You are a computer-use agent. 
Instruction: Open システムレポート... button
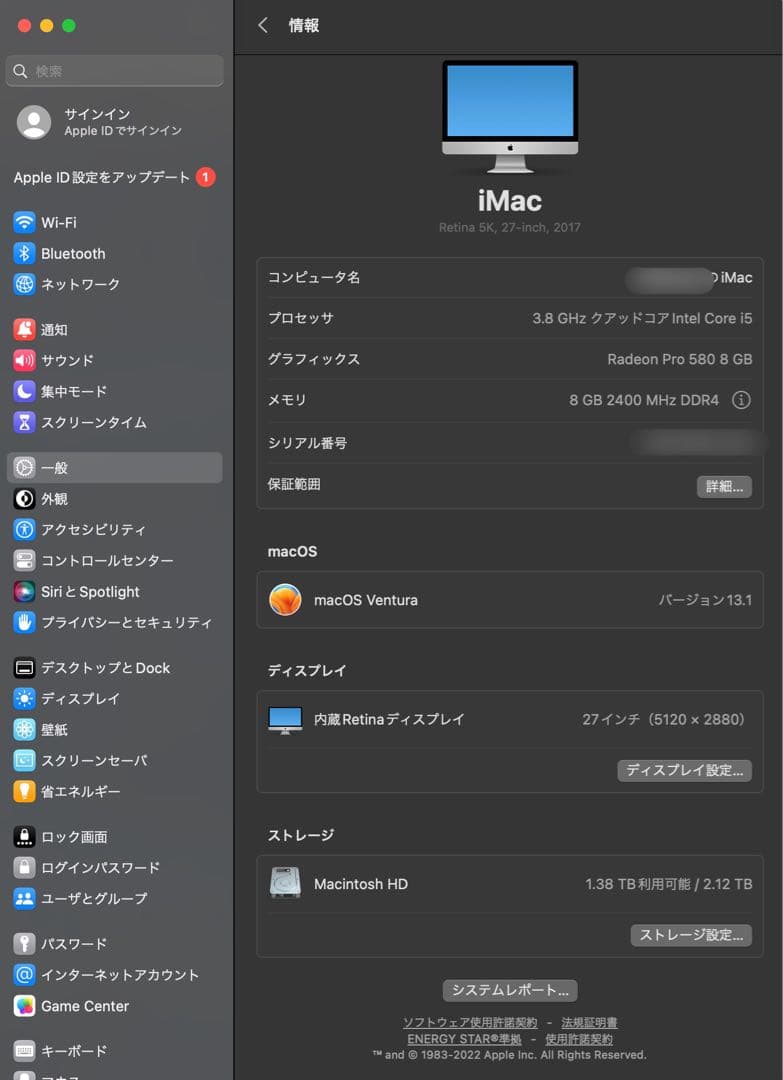tap(510, 990)
